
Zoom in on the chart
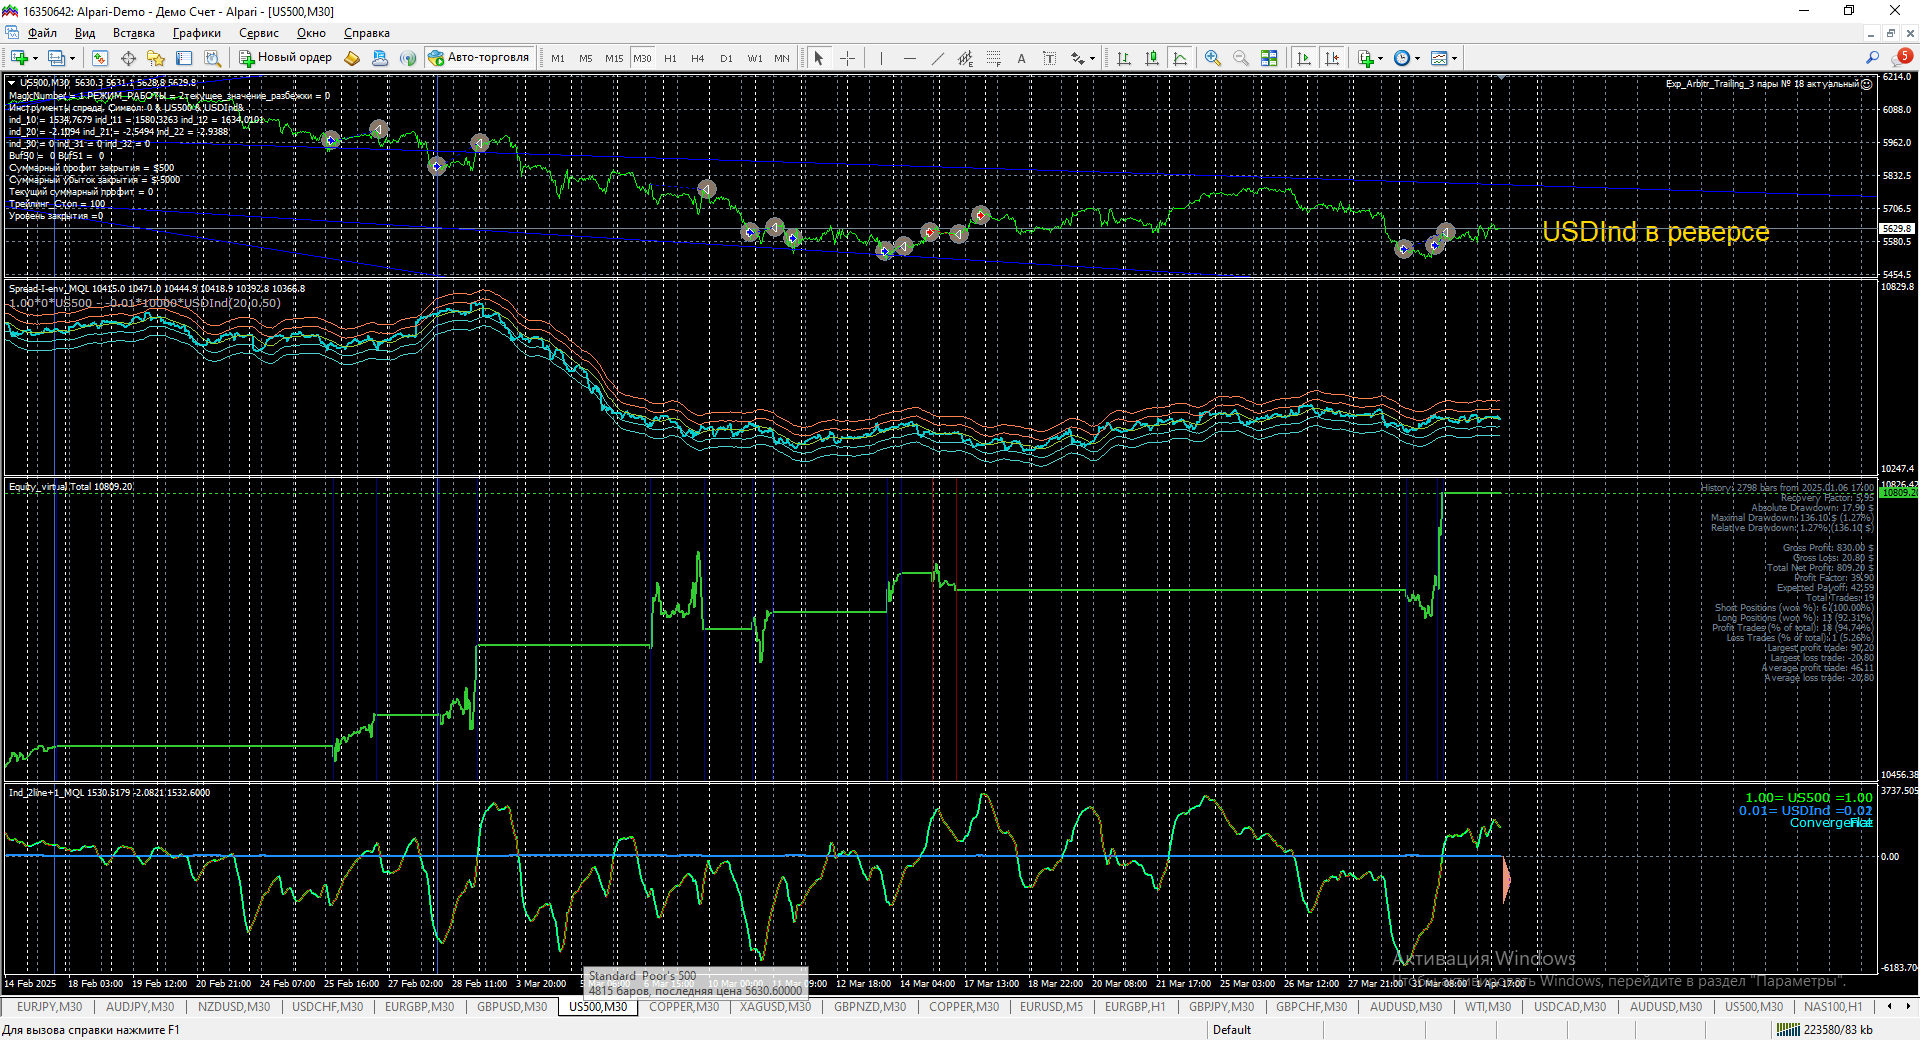[1213, 58]
